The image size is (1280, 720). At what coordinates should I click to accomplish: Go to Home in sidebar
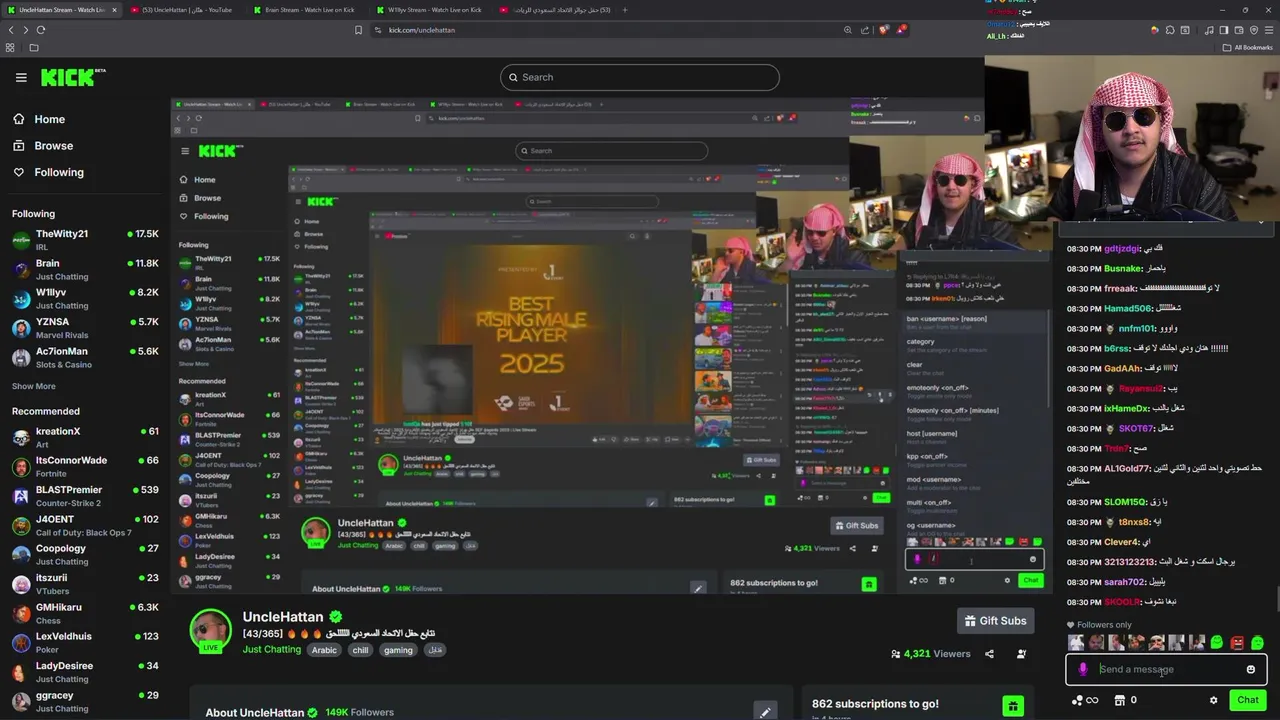tap(39, 119)
